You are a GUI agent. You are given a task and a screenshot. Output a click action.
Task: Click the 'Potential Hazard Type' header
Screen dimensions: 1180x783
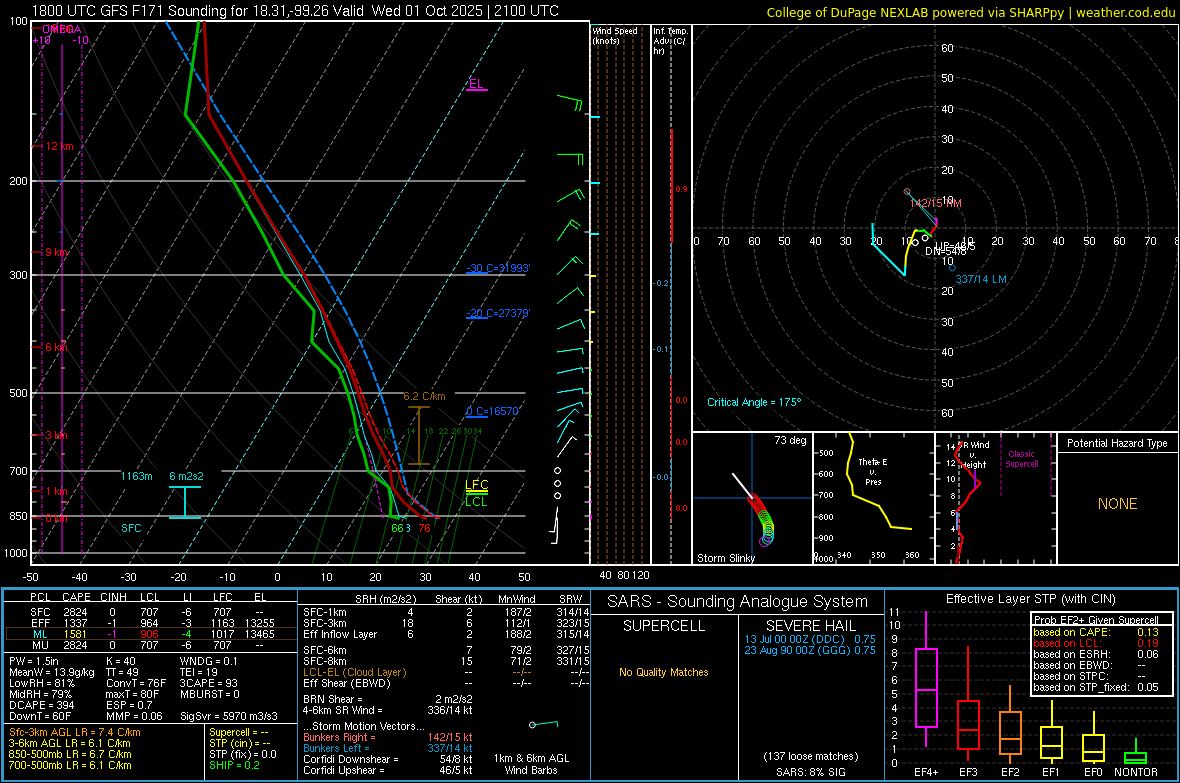(x=1117, y=443)
